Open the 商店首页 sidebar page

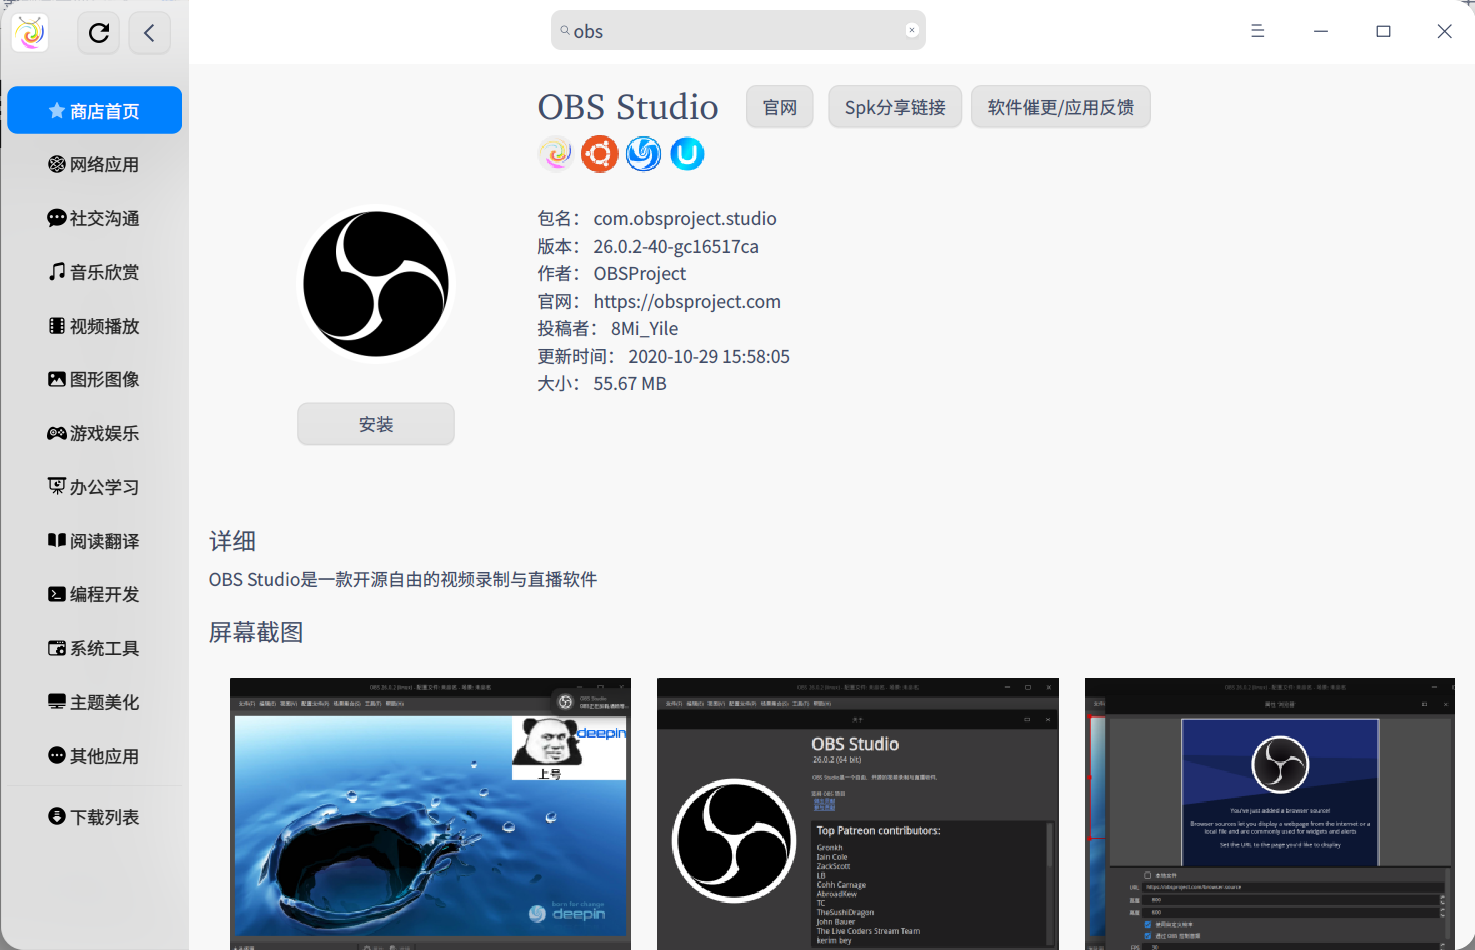(x=94, y=110)
